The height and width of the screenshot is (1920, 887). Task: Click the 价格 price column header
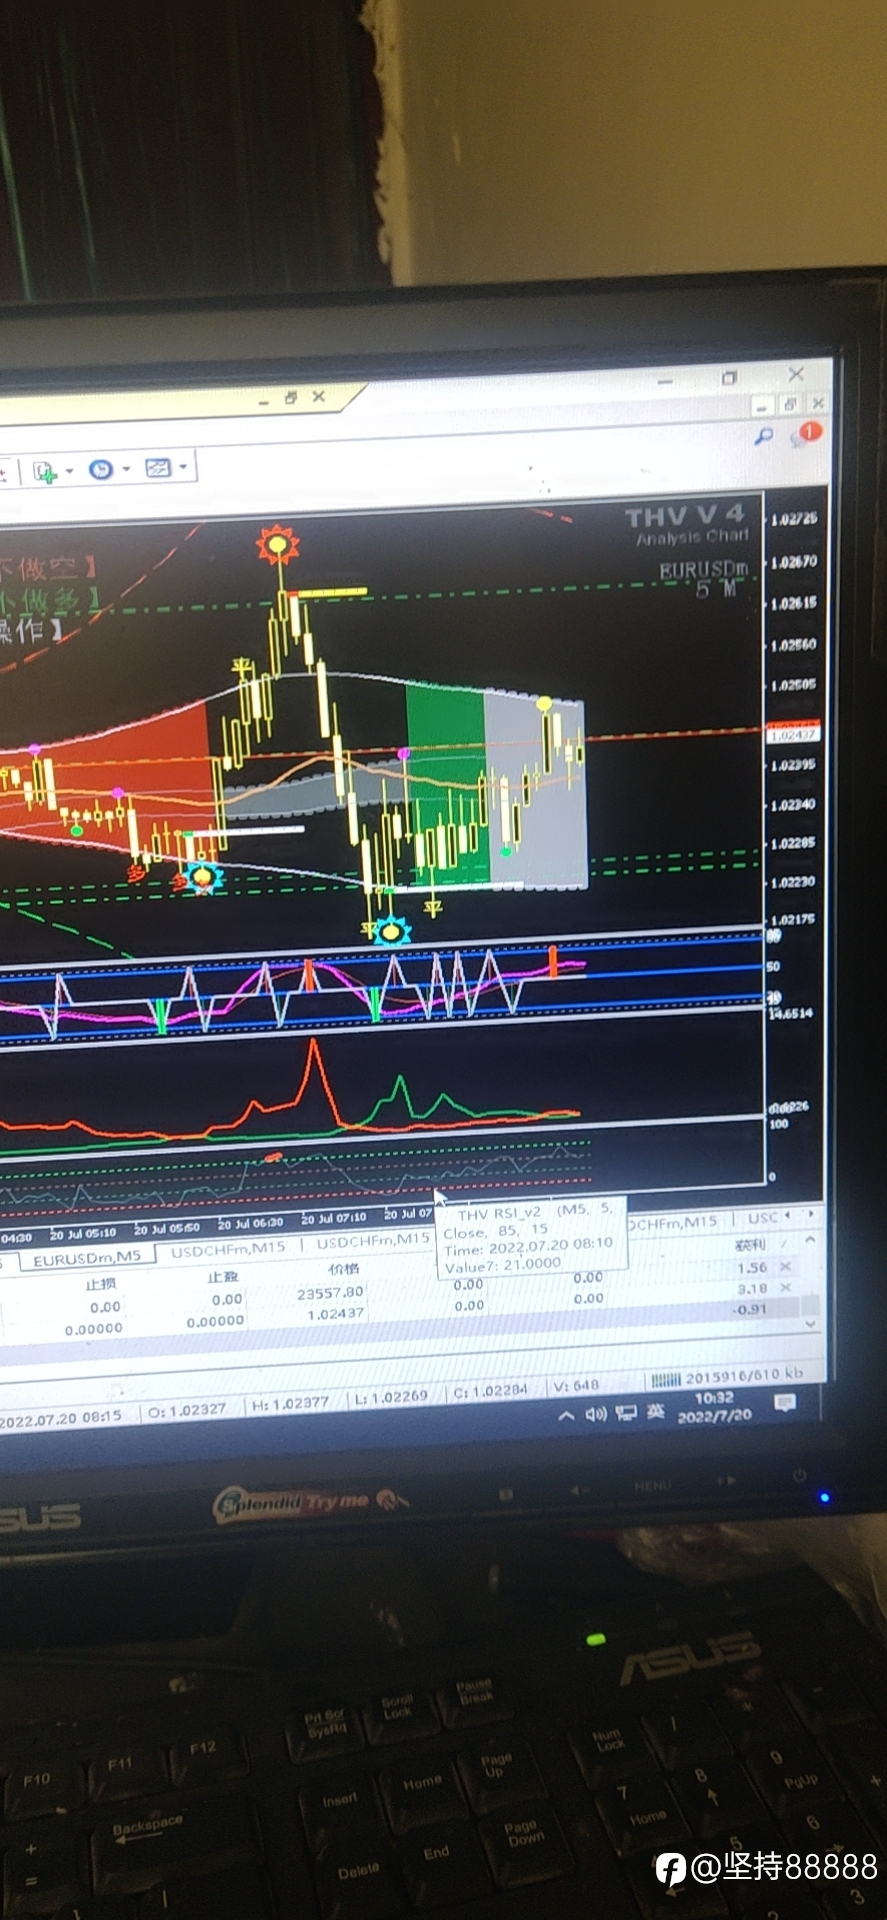(344, 1269)
